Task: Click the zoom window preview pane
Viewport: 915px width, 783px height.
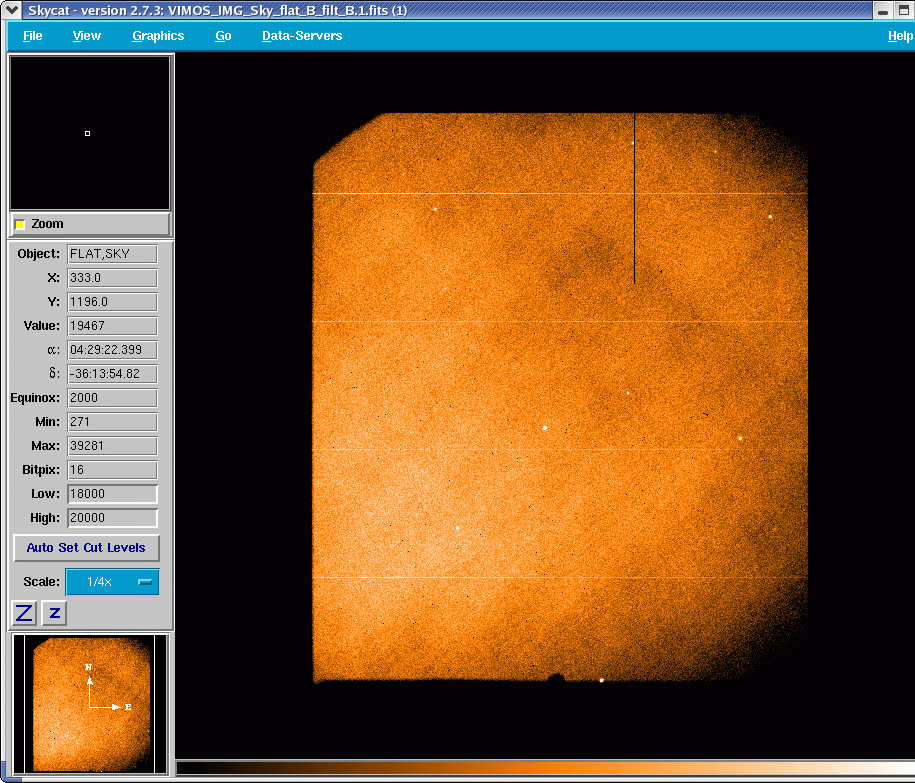Action: pos(90,133)
